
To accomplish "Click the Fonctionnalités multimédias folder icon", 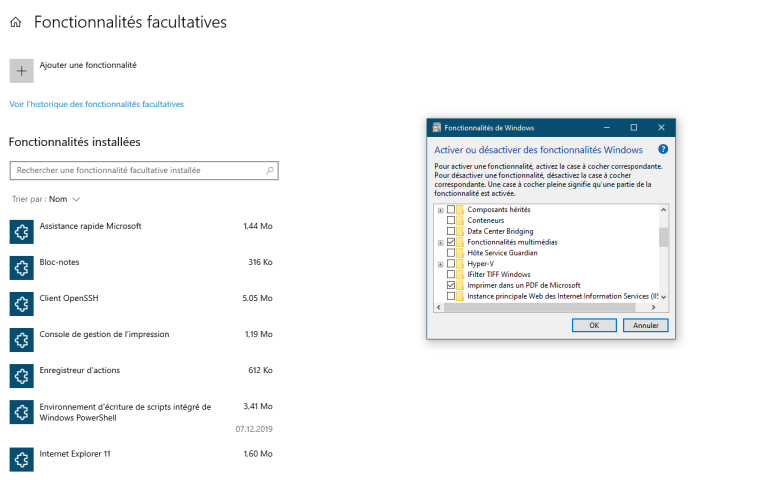I will click(x=460, y=242).
